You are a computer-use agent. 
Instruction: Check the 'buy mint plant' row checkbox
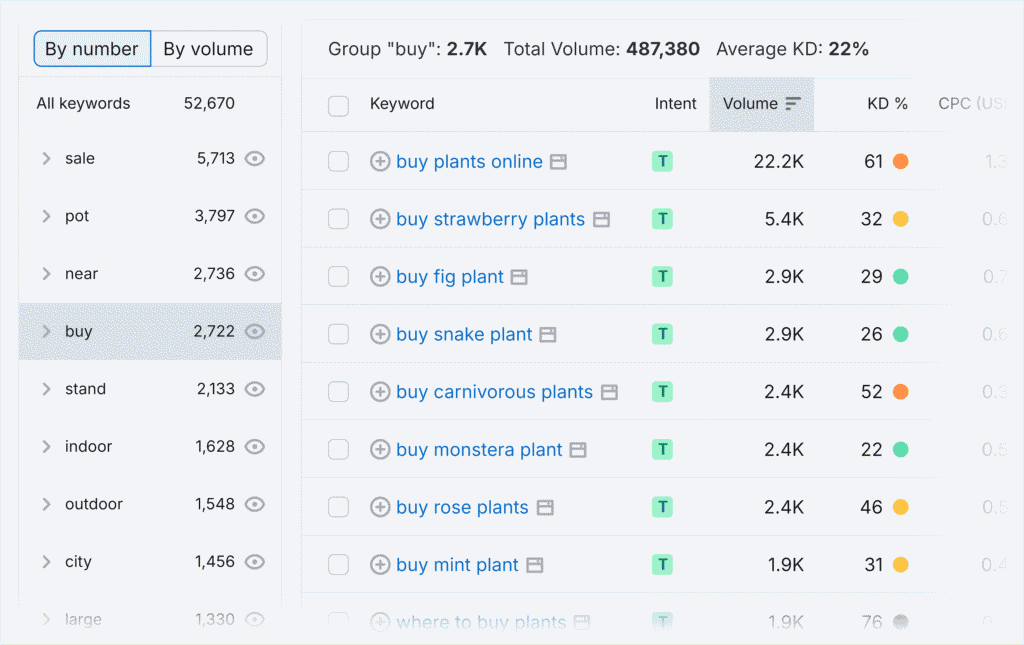pyautogui.click(x=338, y=565)
